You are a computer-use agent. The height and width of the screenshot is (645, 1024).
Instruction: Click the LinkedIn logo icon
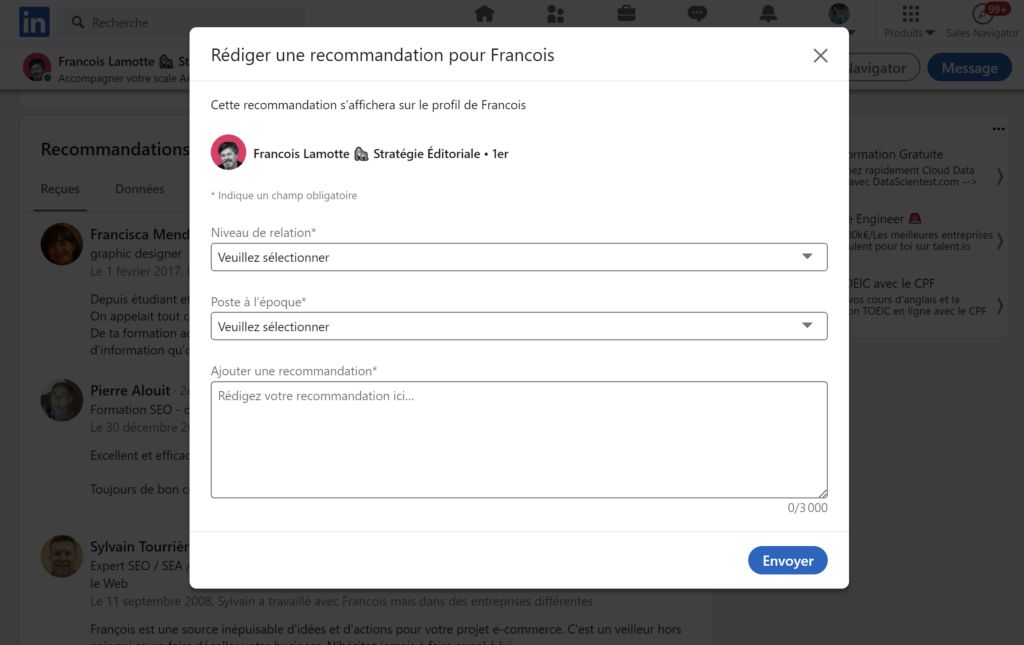coord(34,22)
